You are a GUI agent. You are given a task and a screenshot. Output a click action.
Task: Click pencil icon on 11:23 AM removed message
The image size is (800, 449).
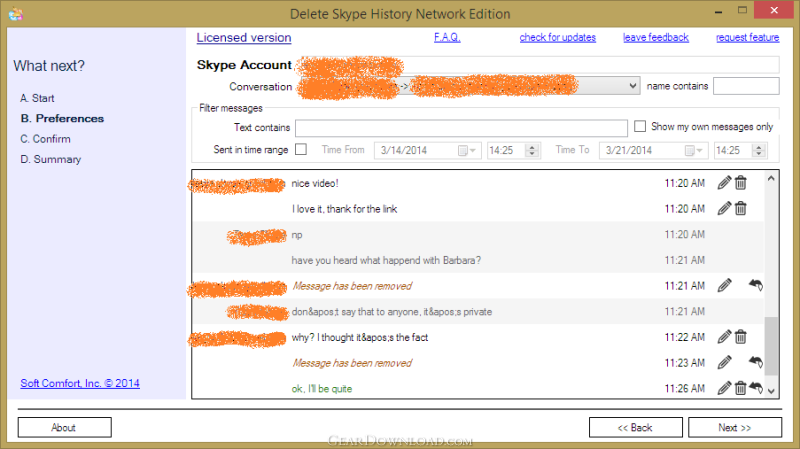click(x=724, y=362)
